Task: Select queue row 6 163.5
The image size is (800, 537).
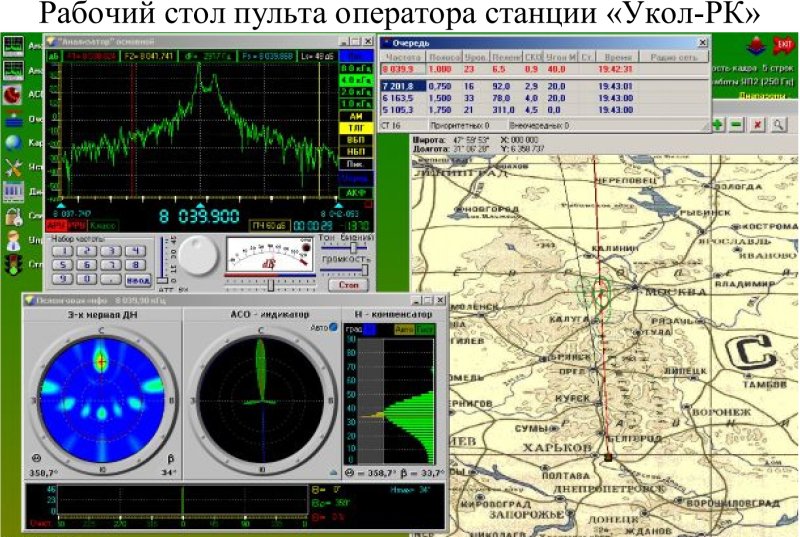Action: 544,98
